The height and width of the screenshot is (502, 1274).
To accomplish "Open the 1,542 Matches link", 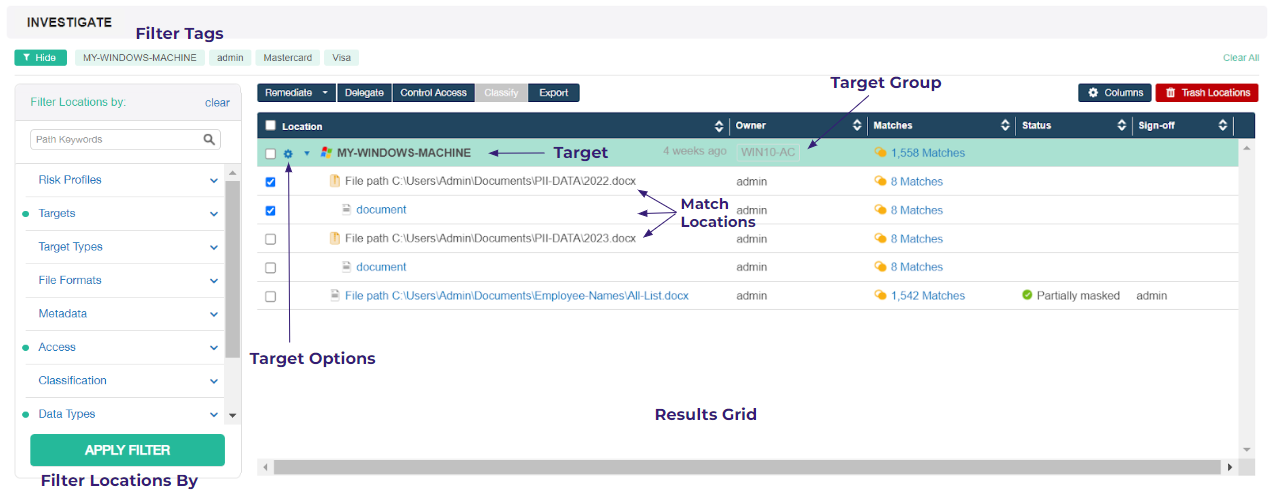I will coord(927,296).
